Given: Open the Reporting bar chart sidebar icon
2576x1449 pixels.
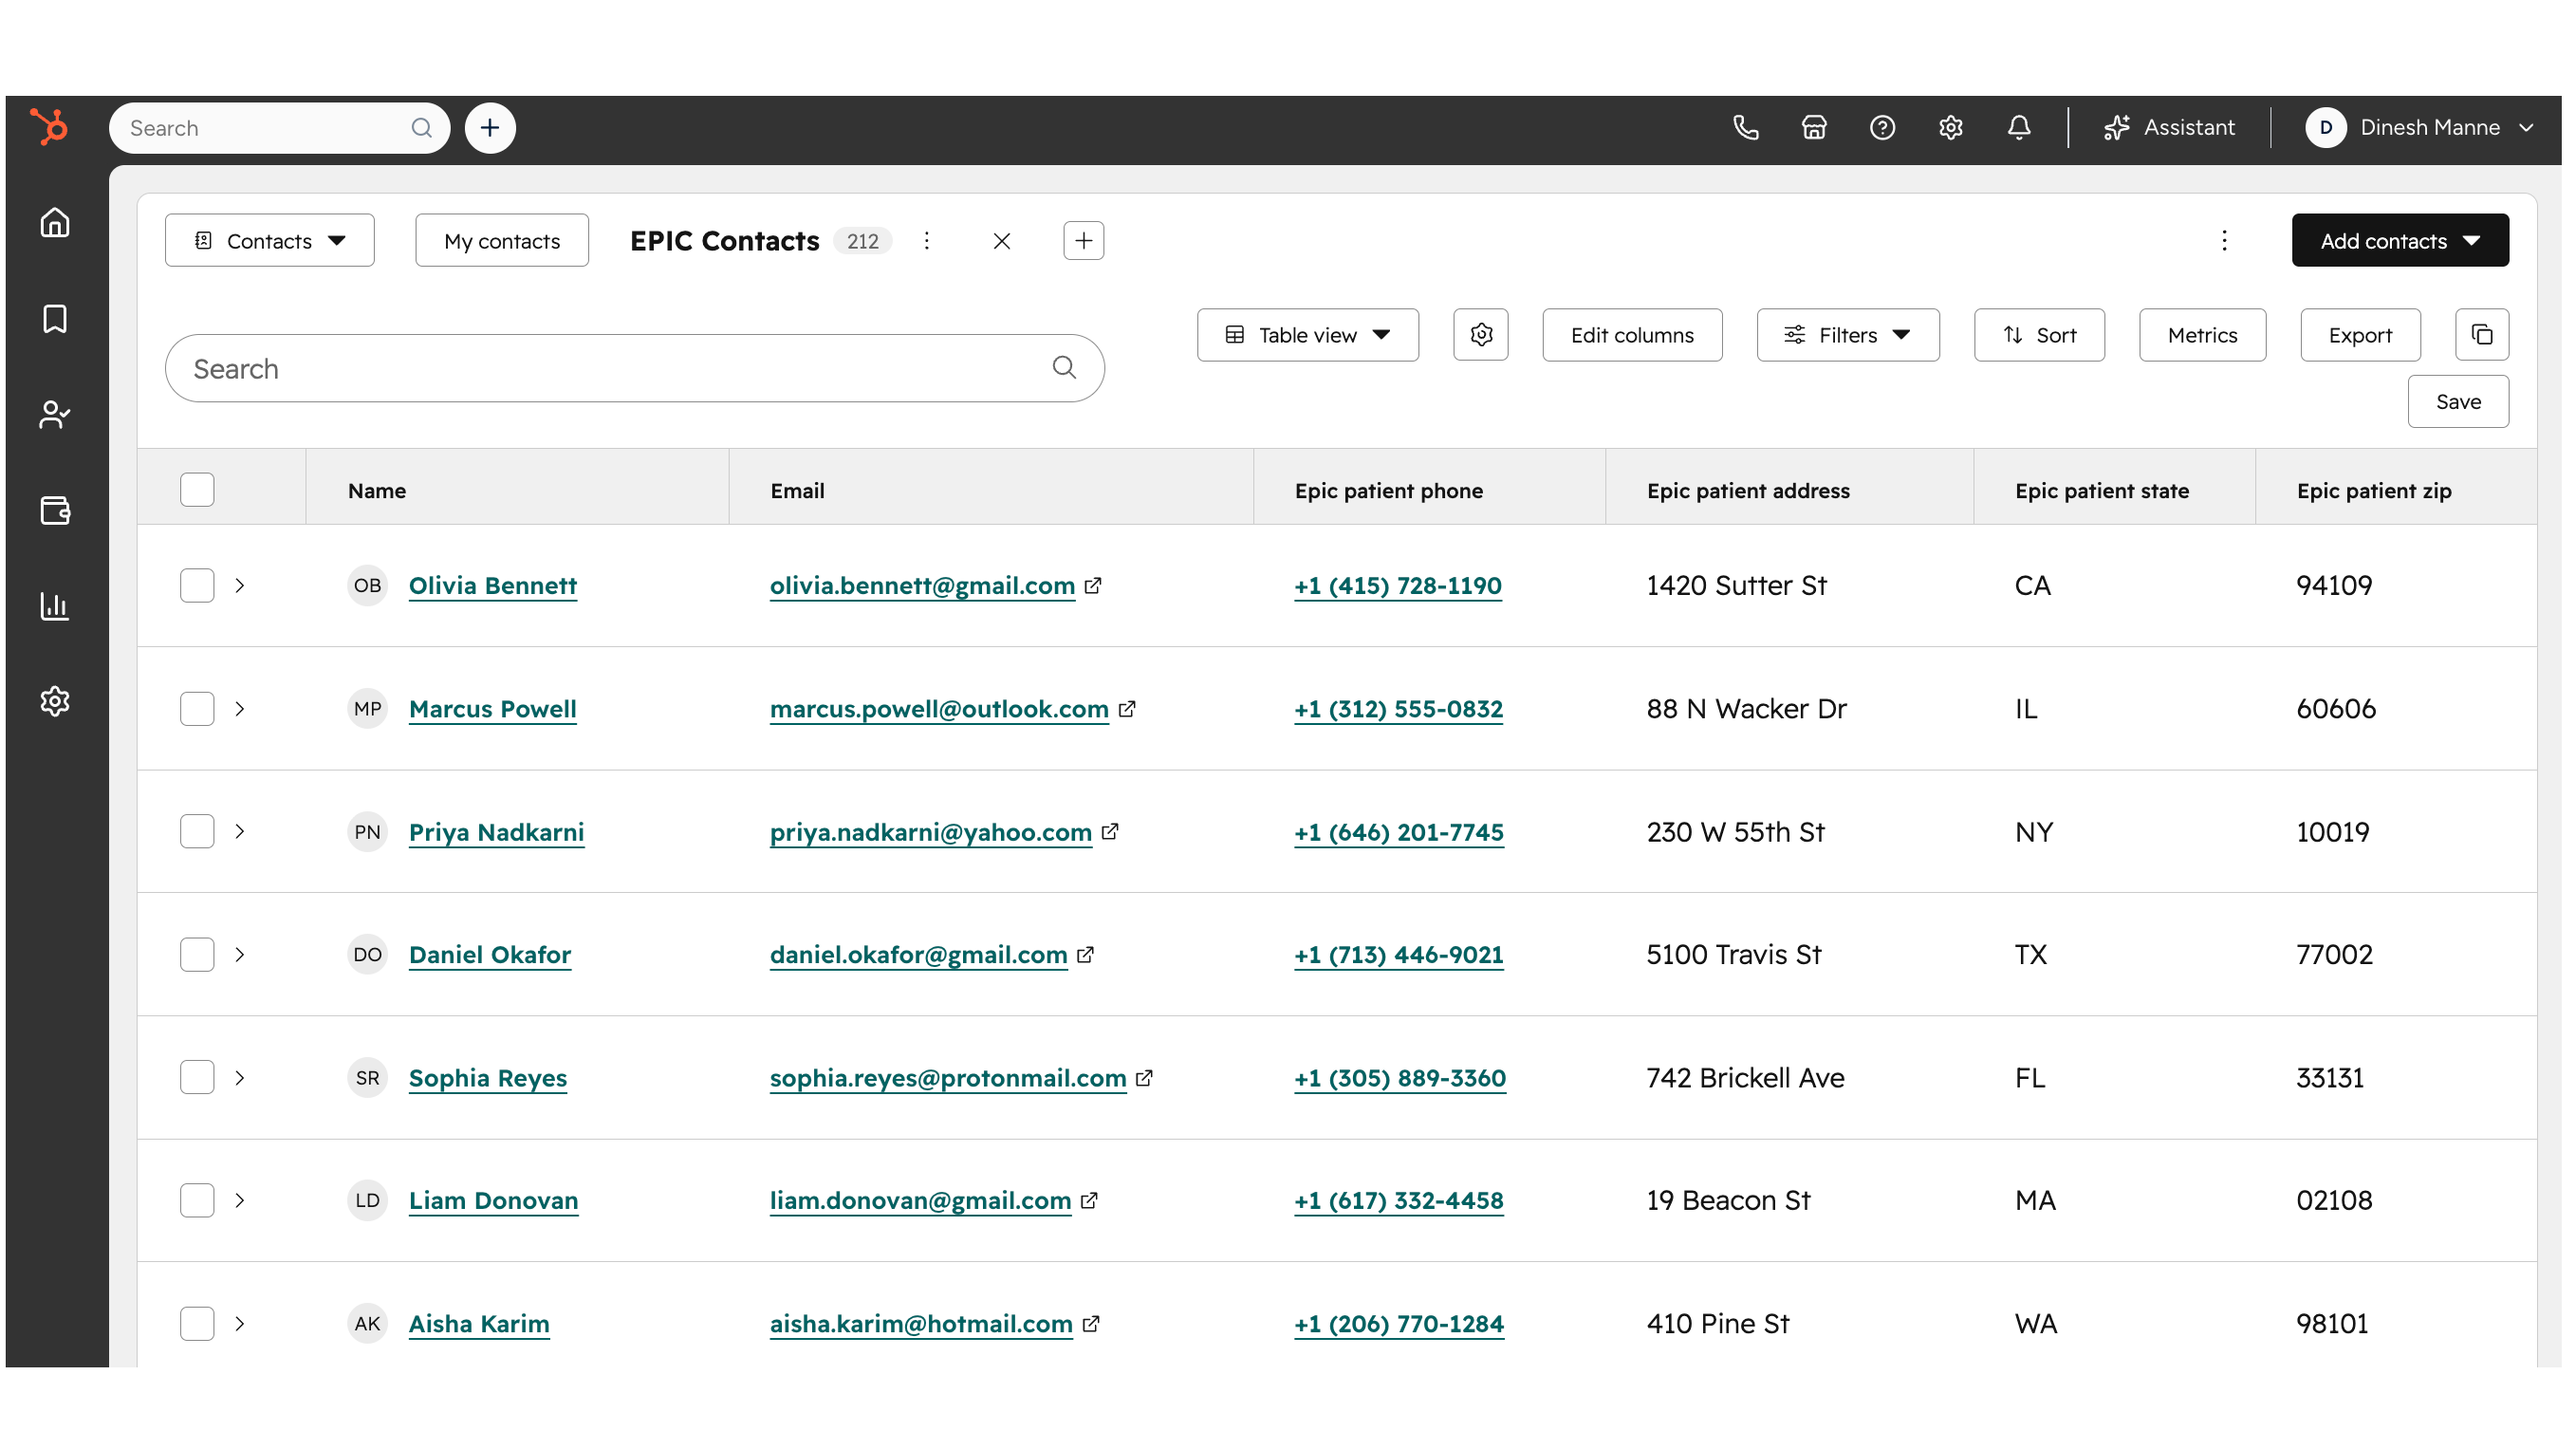Looking at the screenshot, I should [x=55, y=606].
